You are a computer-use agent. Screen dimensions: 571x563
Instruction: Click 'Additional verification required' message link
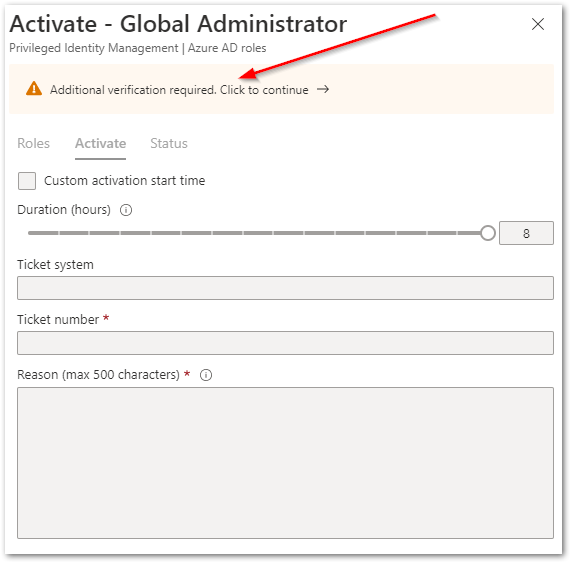(133, 90)
